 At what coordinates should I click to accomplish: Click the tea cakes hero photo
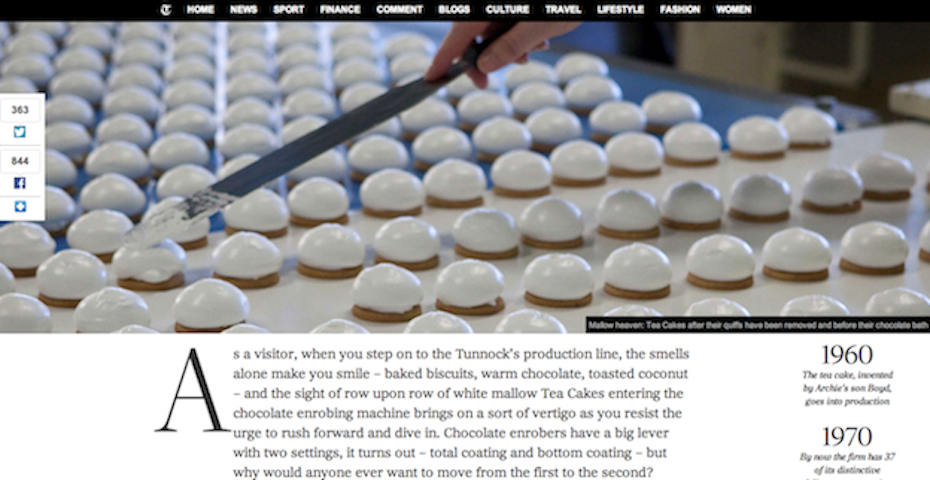[465, 177]
